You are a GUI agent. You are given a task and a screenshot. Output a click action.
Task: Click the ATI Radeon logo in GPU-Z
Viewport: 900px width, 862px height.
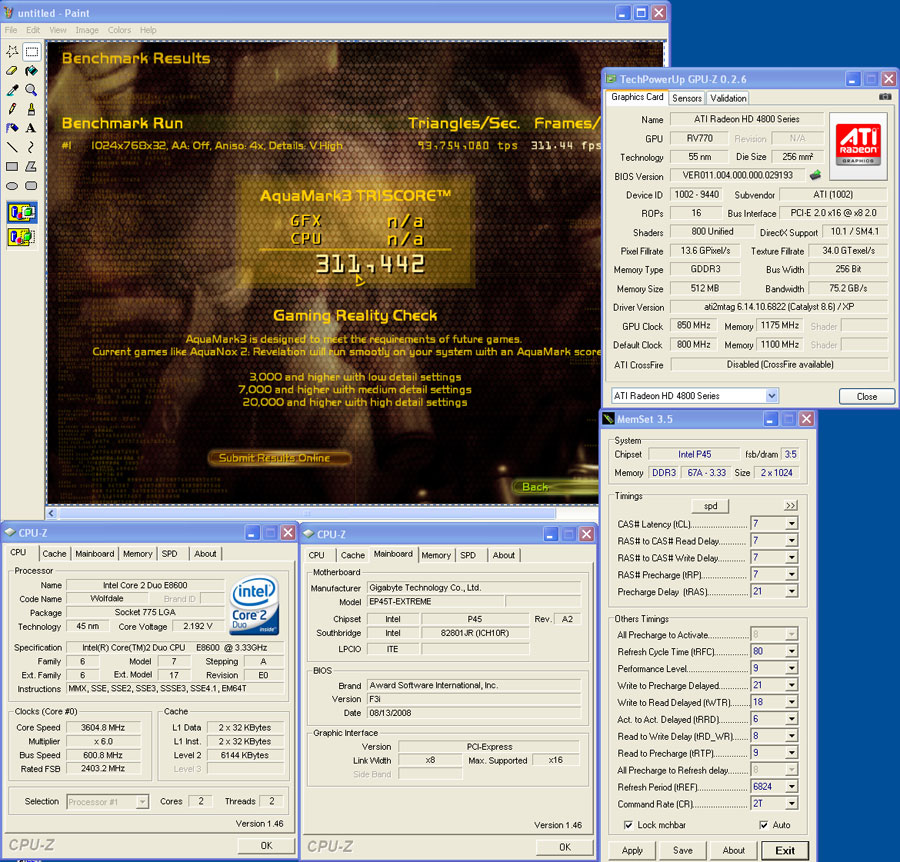tap(858, 144)
